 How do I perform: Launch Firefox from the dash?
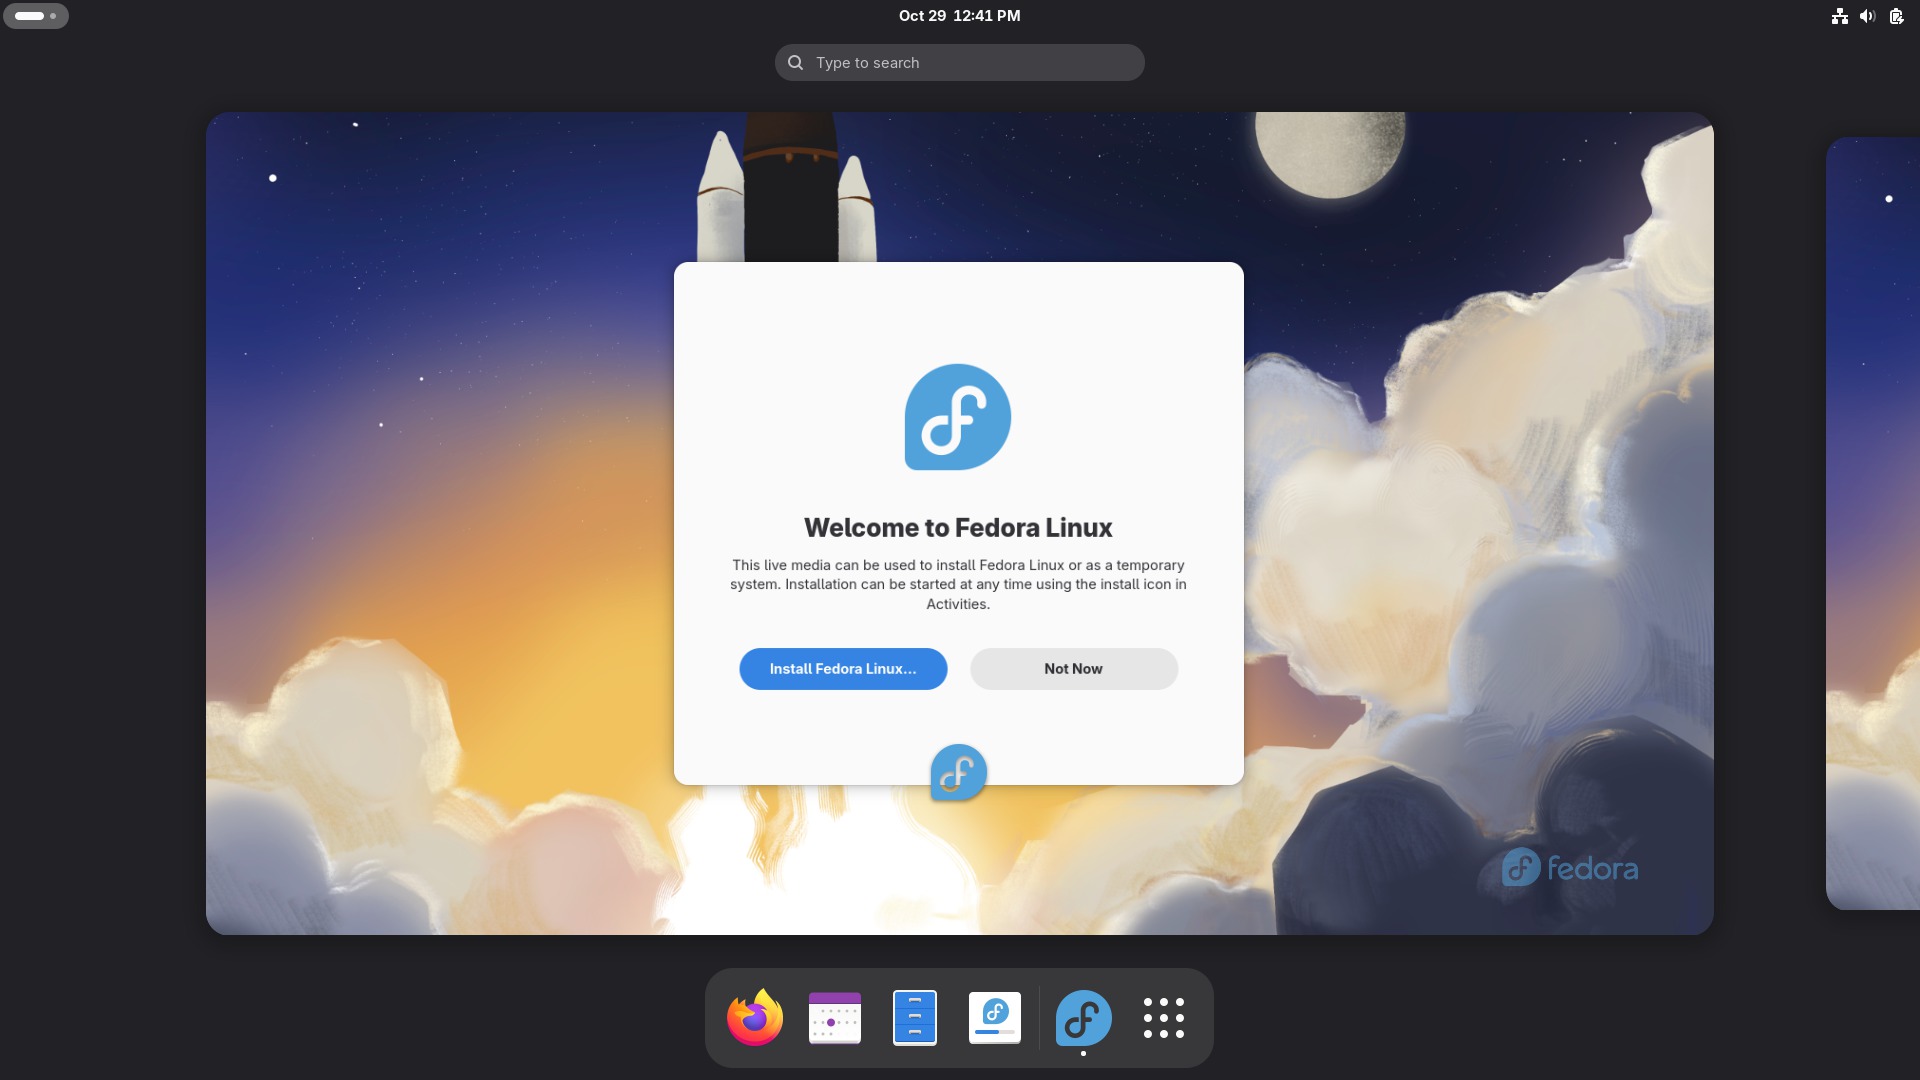[755, 1018]
